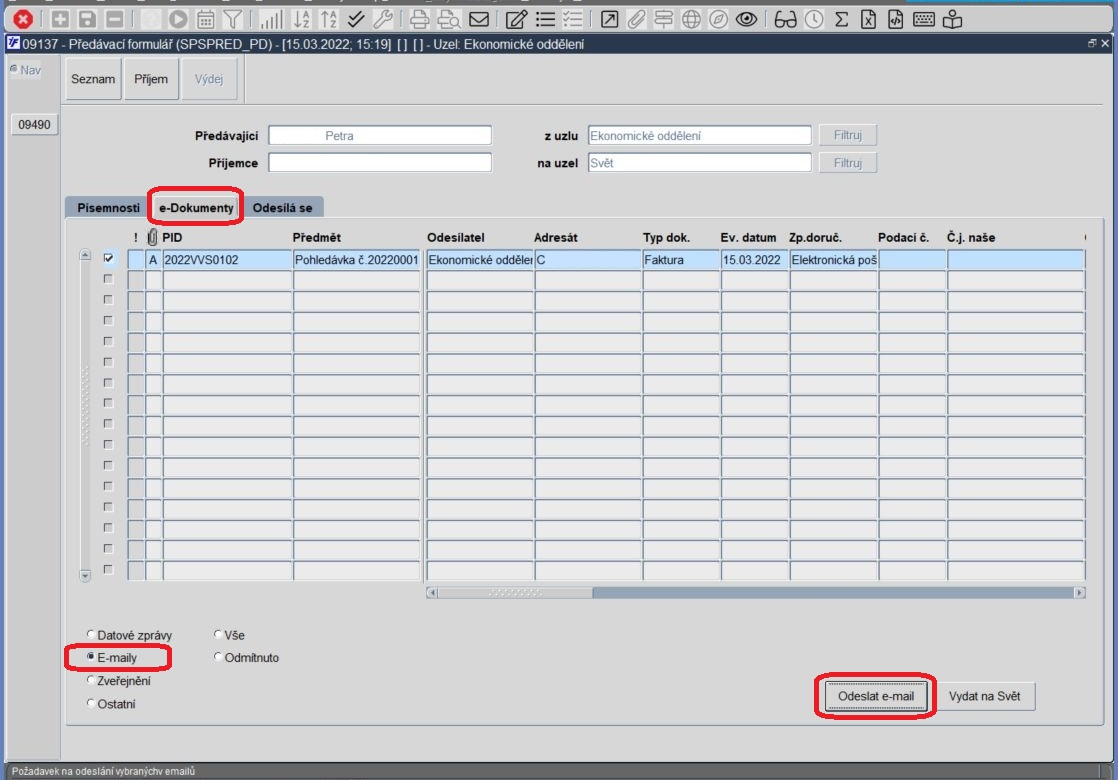The width and height of the screenshot is (1118, 780).
Task: Click the filter funnel icon in toolbar
Action: 232,19
